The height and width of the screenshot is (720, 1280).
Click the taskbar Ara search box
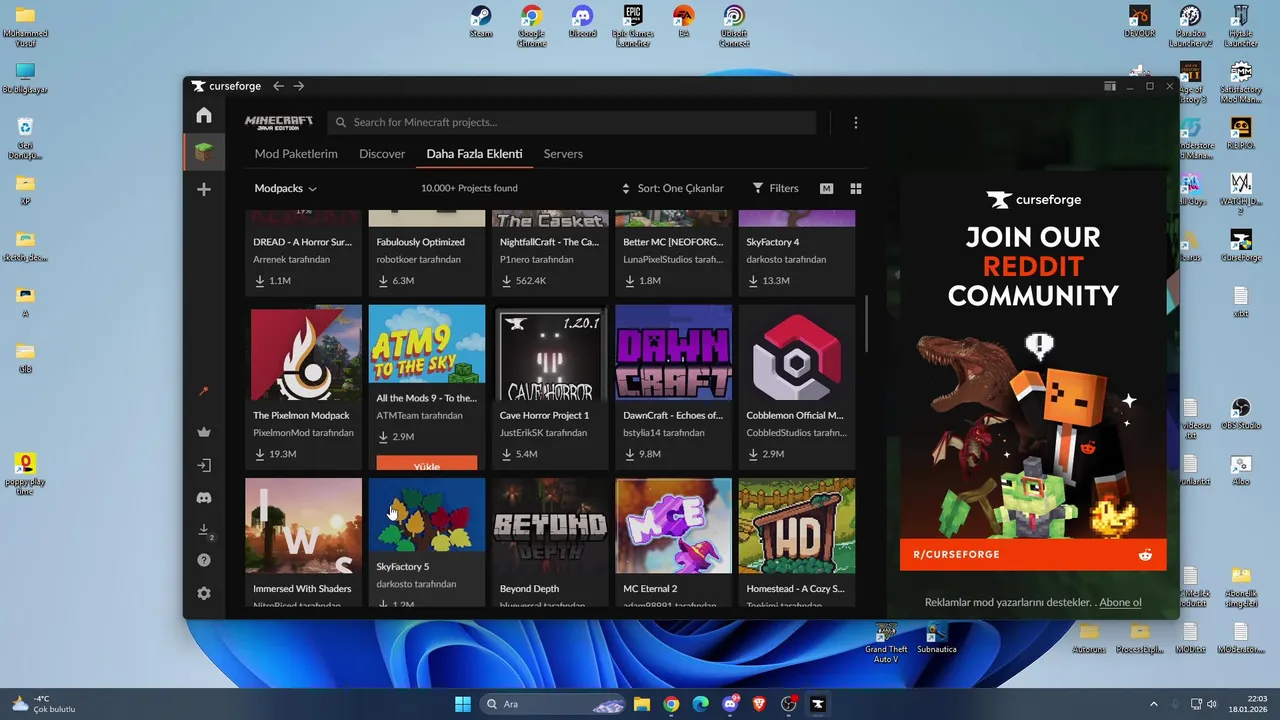553,704
